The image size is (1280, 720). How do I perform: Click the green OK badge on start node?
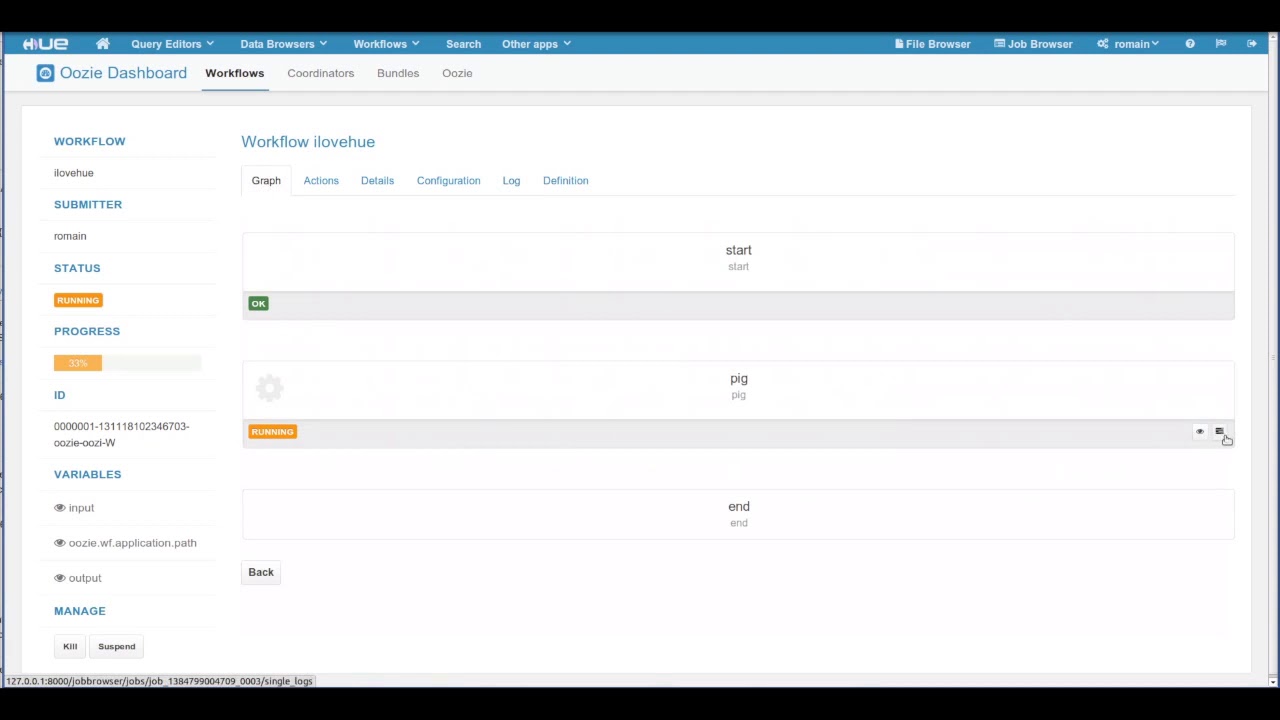258,304
